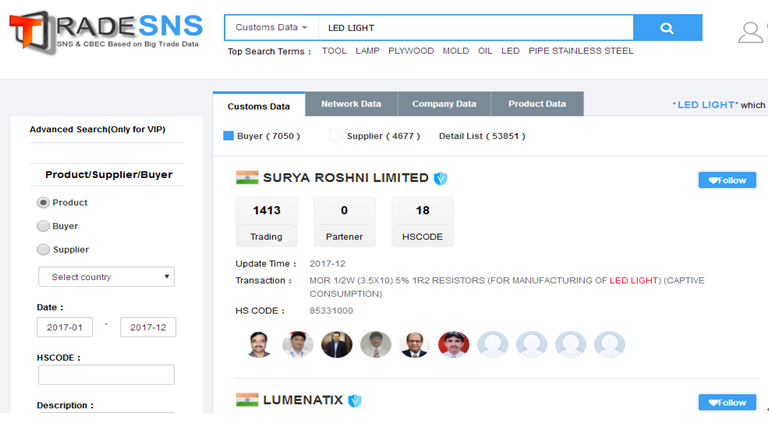769x421 pixels.
Task: Click the end date field 2017-12
Action: [148, 327]
